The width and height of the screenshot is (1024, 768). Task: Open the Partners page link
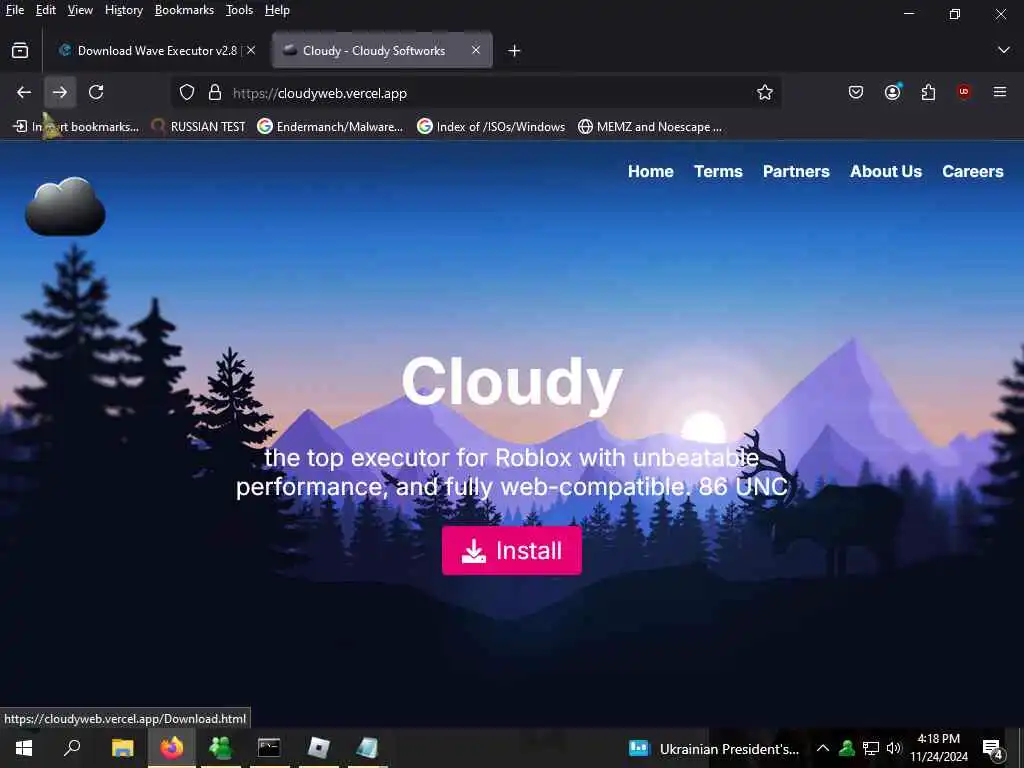coord(796,171)
